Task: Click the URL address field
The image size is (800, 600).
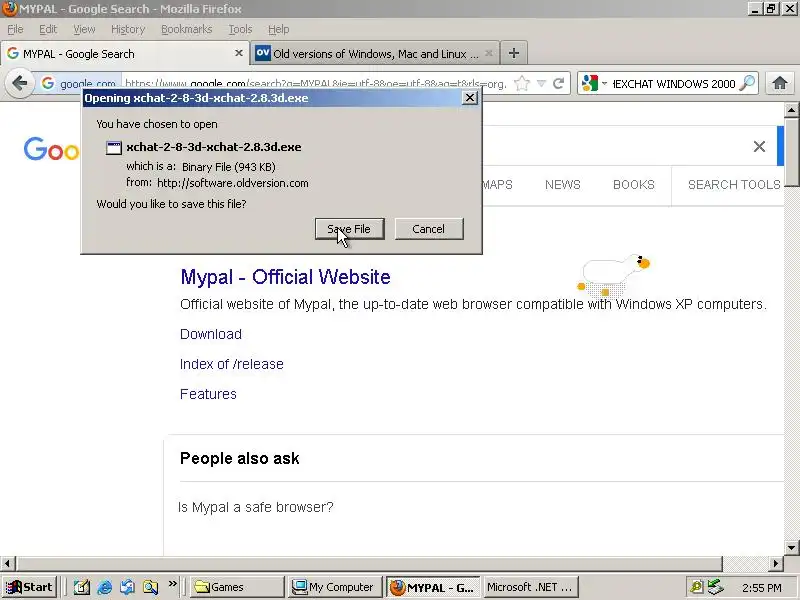Action: point(315,83)
